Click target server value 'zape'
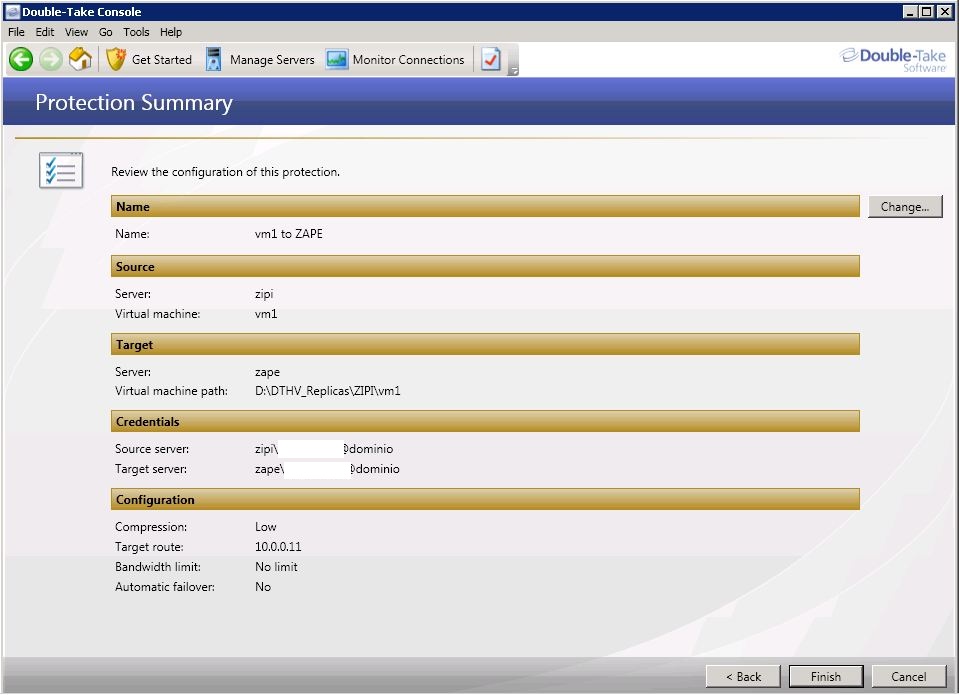This screenshot has width=959, height=695. click(x=267, y=372)
